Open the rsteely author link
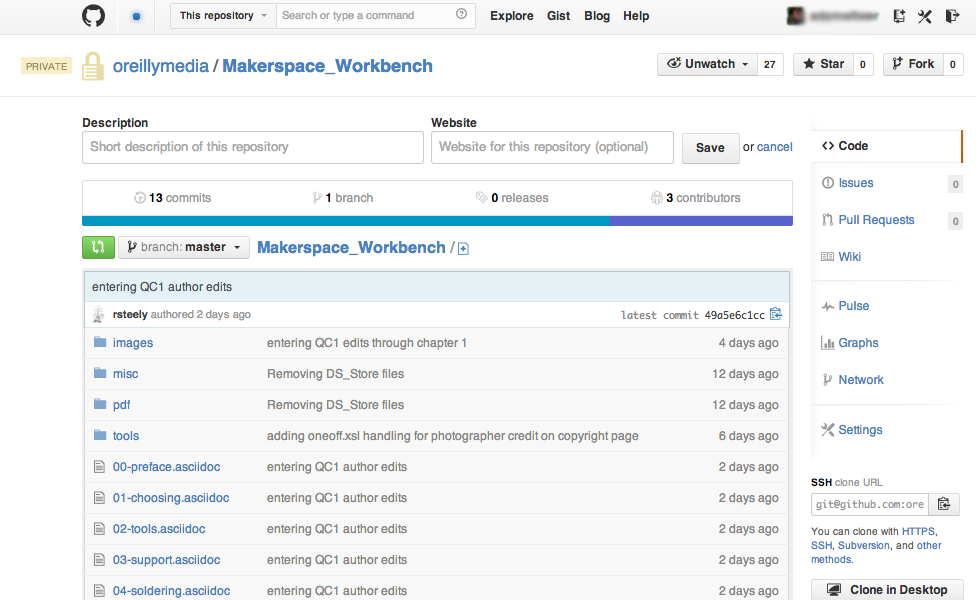This screenshot has width=976, height=600. click(130, 314)
